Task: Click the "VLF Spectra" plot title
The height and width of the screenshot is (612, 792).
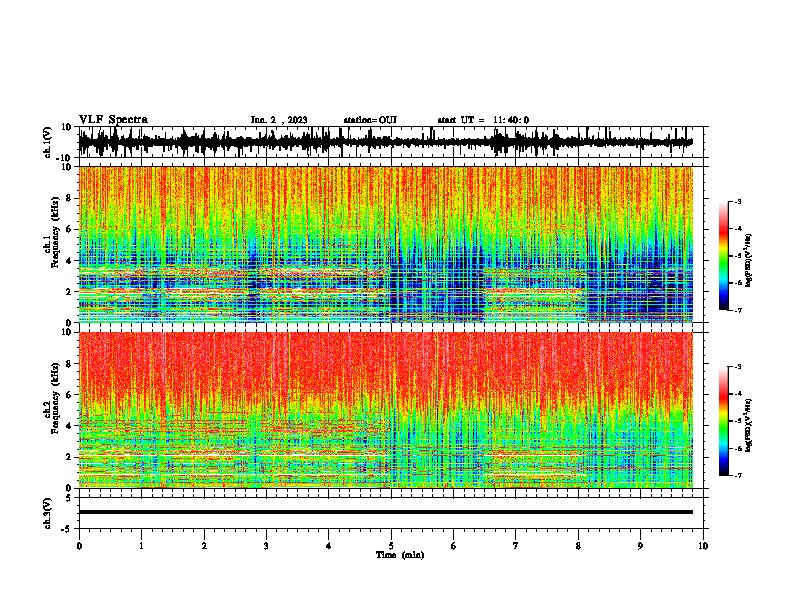Action: (x=113, y=120)
